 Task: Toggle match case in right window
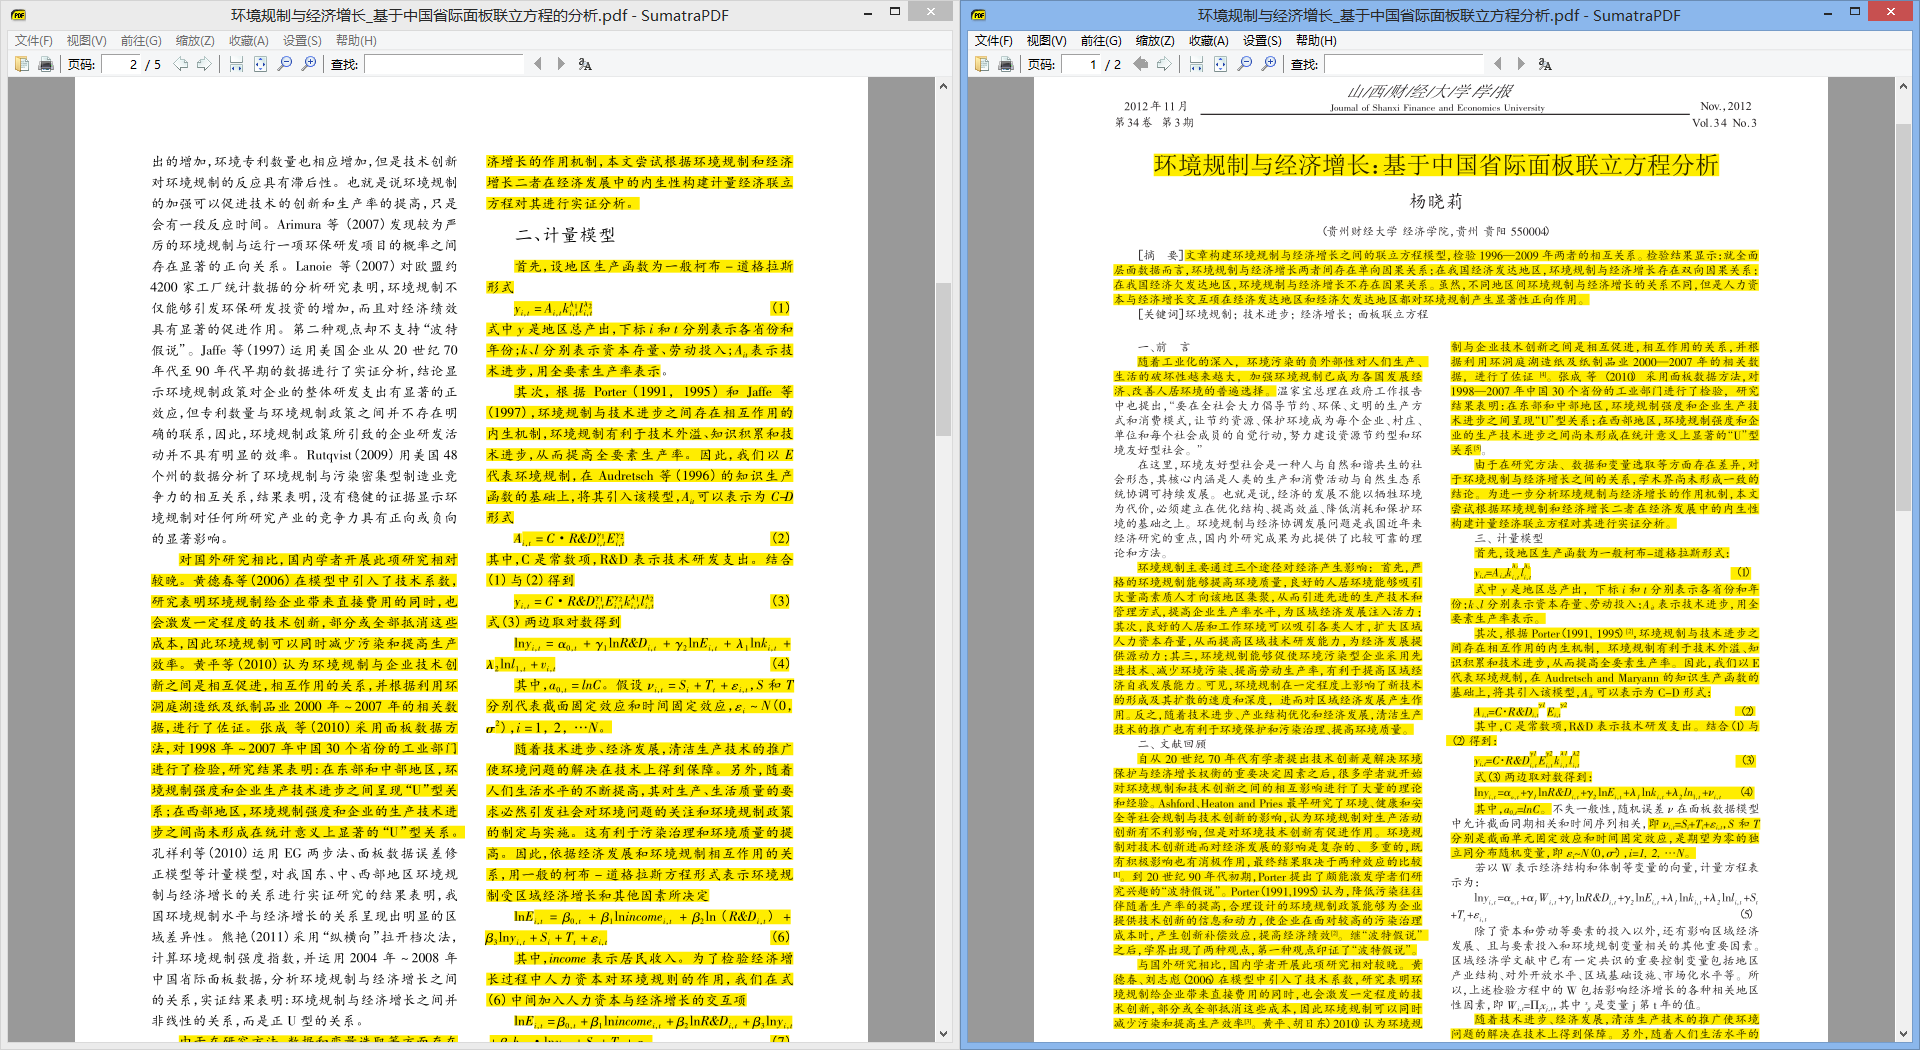tap(1545, 64)
